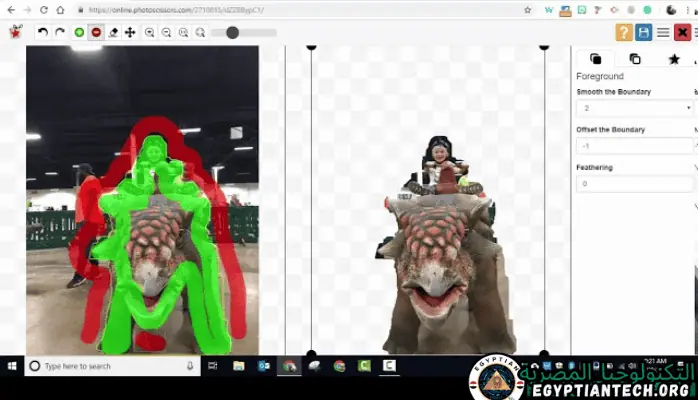This screenshot has width=698, height=400.
Task: Click the Zoom in magnifier
Action: tap(149, 32)
